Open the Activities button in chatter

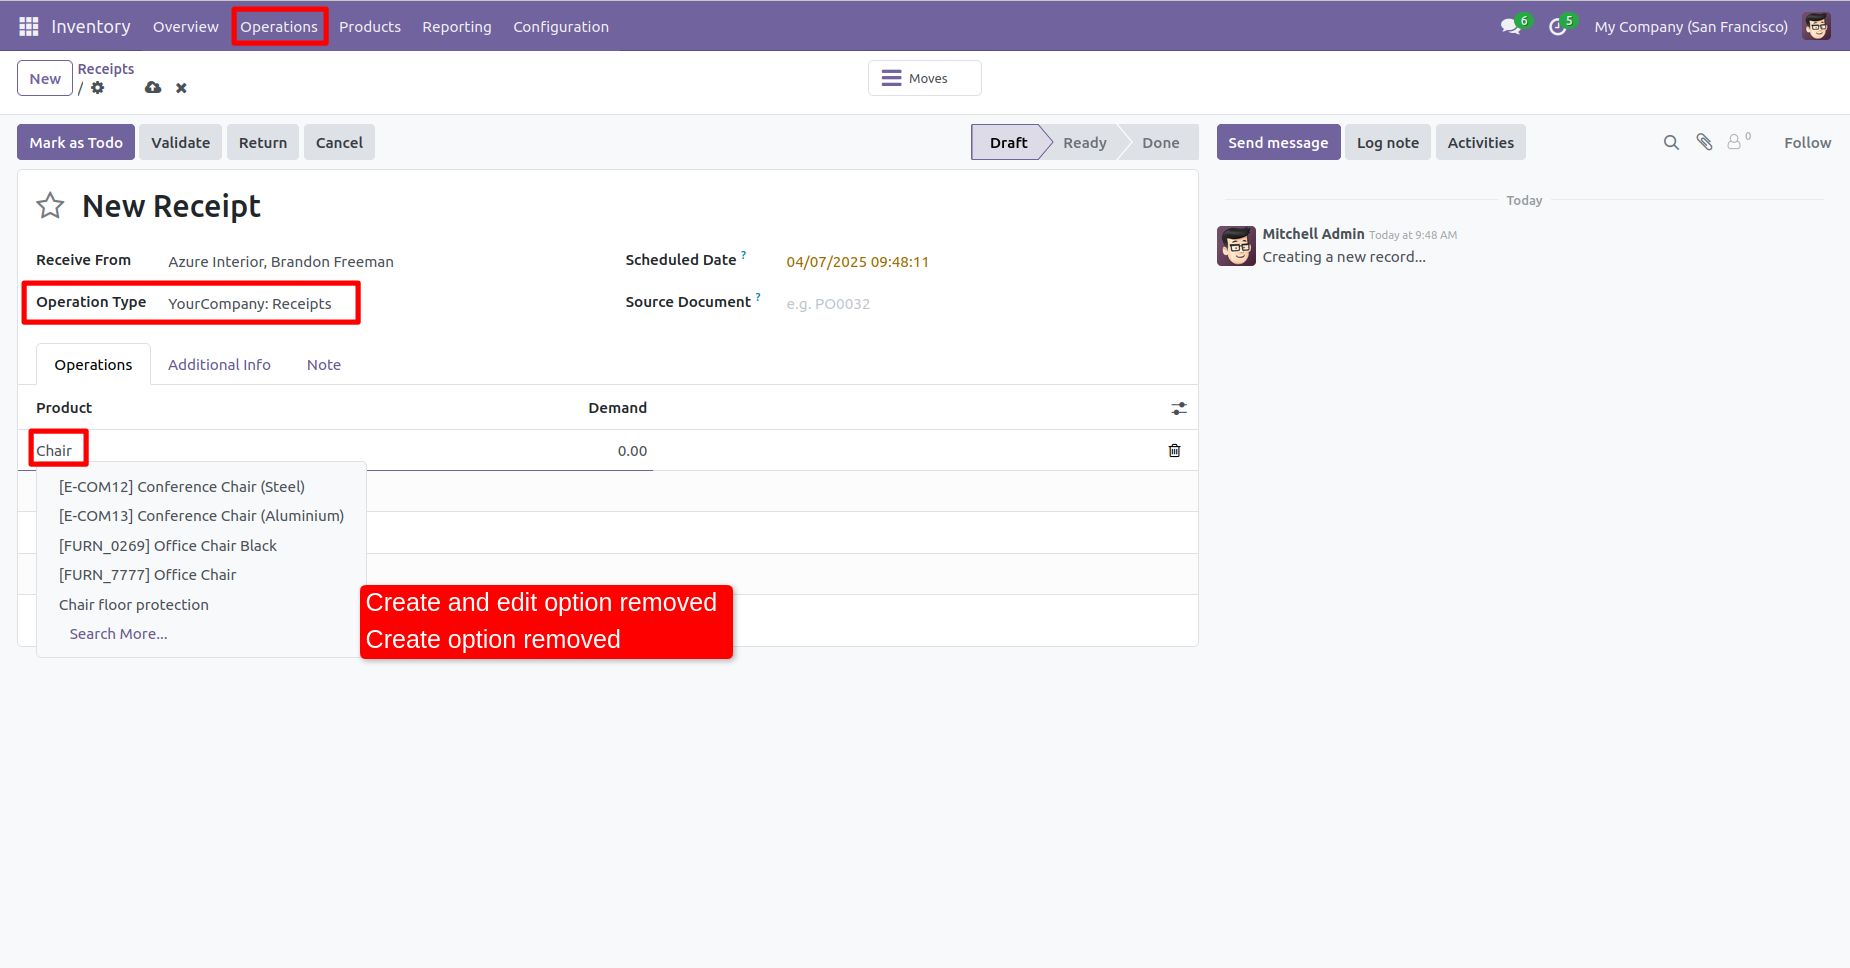click(1481, 143)
